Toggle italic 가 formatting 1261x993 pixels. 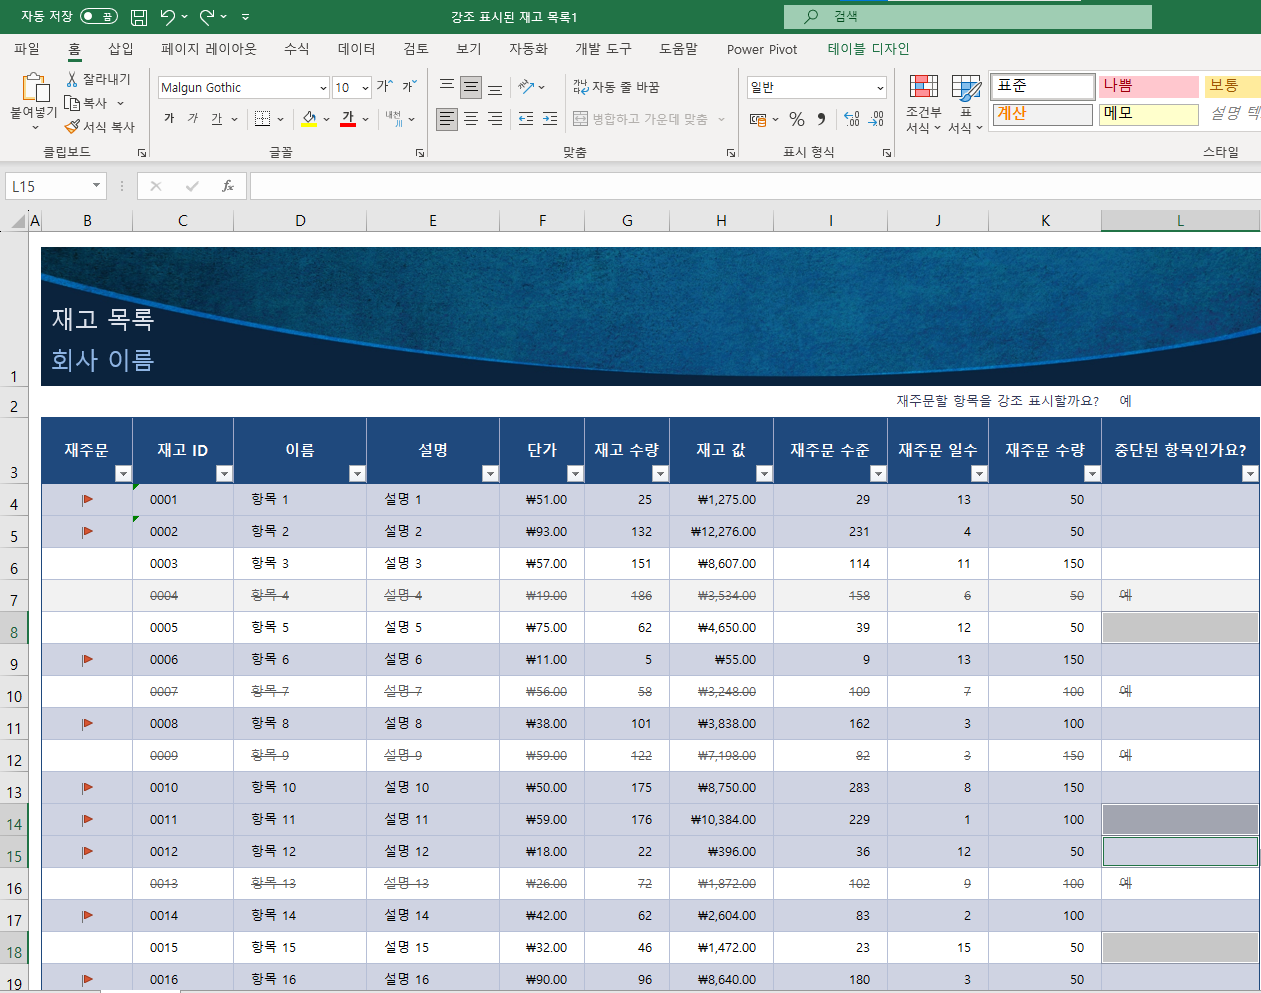(193, 119)
